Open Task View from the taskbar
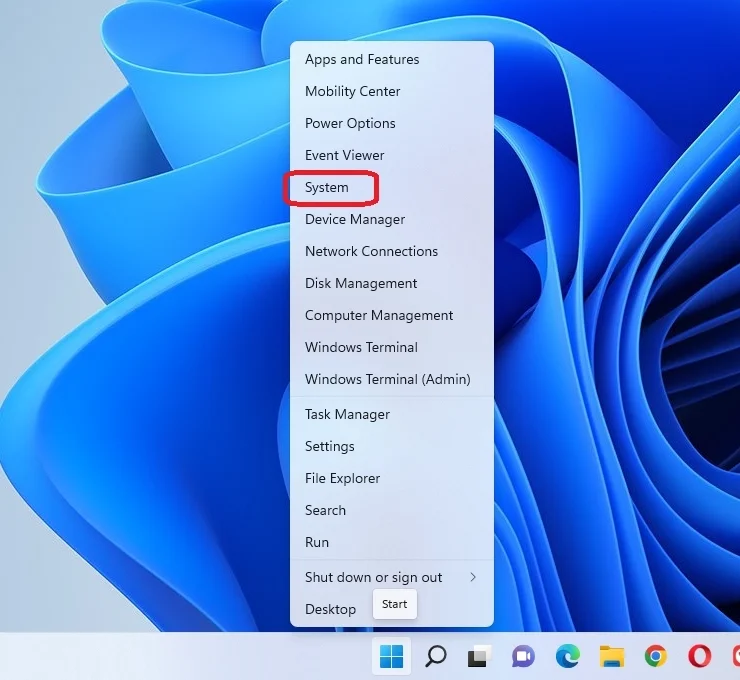Image resolution: width=740 pixels, height=680 pixels. point(479,656)
